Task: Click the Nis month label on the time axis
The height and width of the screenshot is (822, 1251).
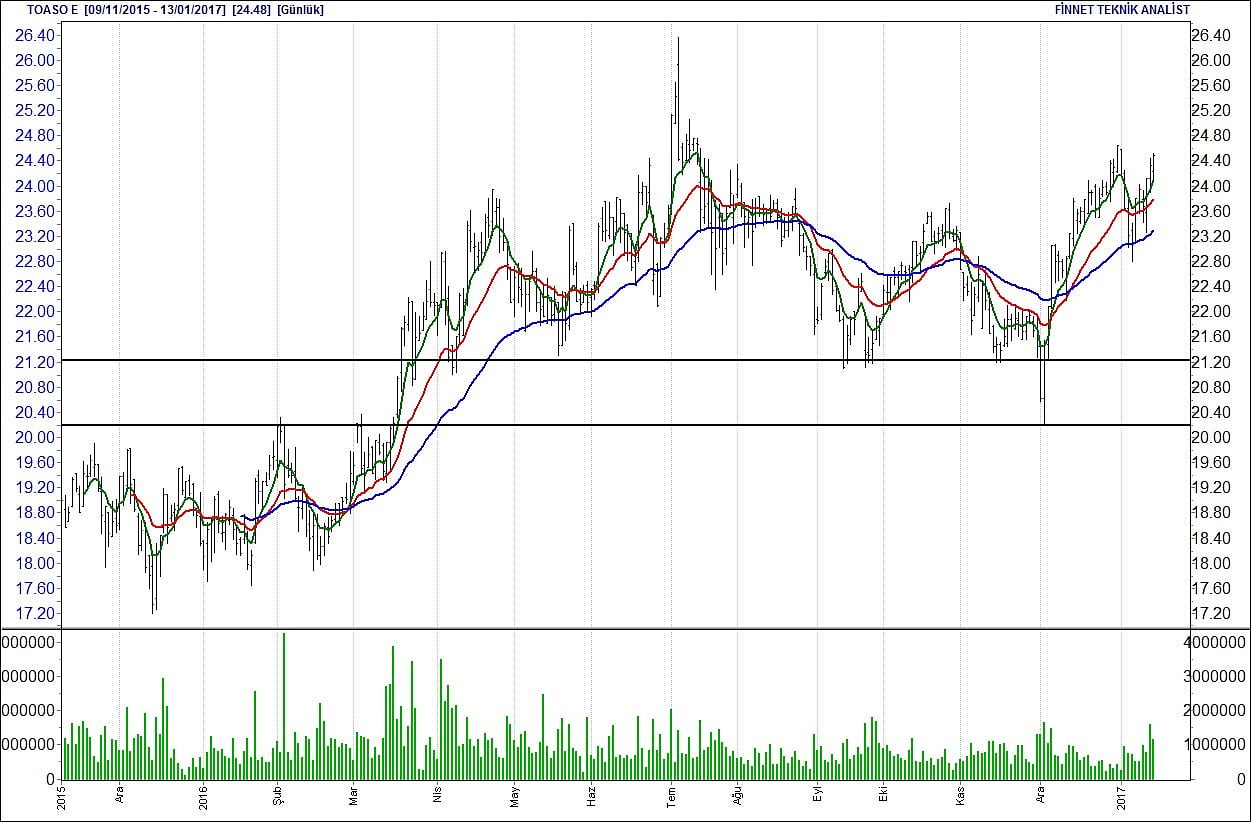Action: coord(436,797)
